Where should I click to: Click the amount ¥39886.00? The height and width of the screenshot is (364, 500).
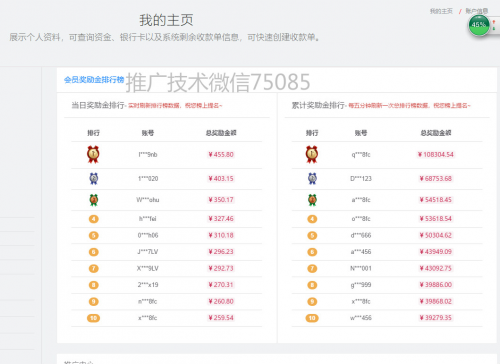436,285
